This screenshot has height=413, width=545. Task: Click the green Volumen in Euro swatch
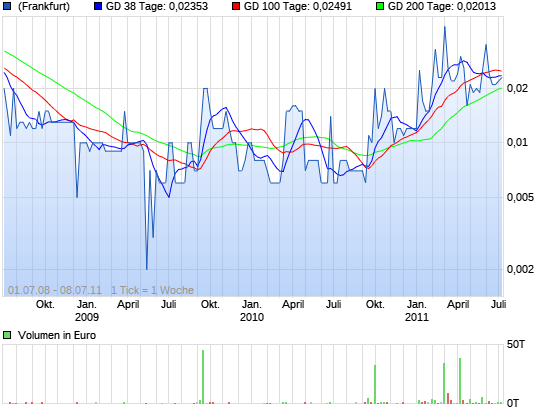(x=7, y=335)
